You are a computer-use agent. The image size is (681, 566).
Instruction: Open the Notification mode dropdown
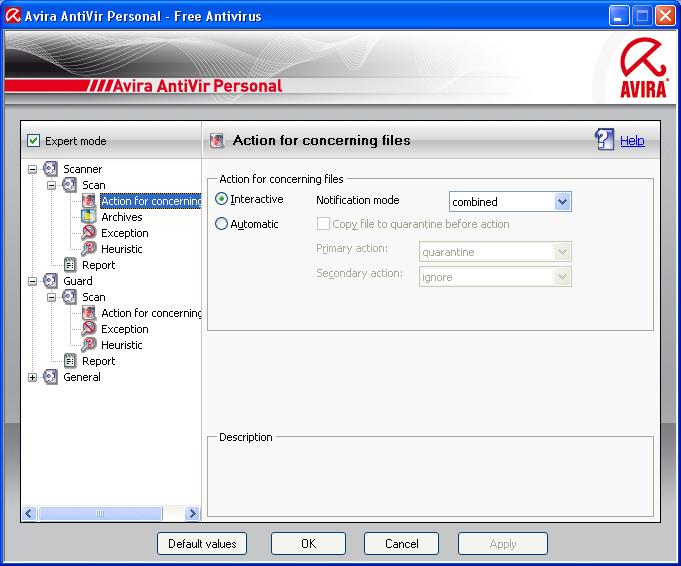click(x=562, y=202)
